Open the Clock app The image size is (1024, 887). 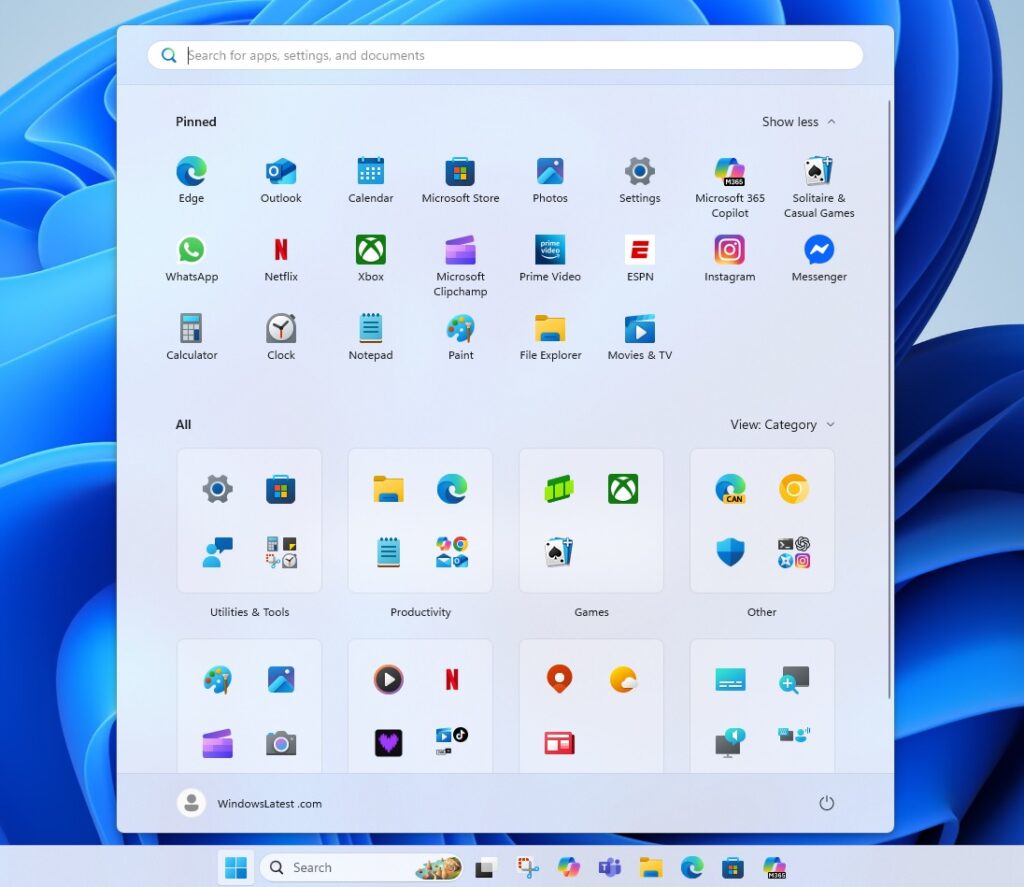pyautogui.click(x=280, y=330)
